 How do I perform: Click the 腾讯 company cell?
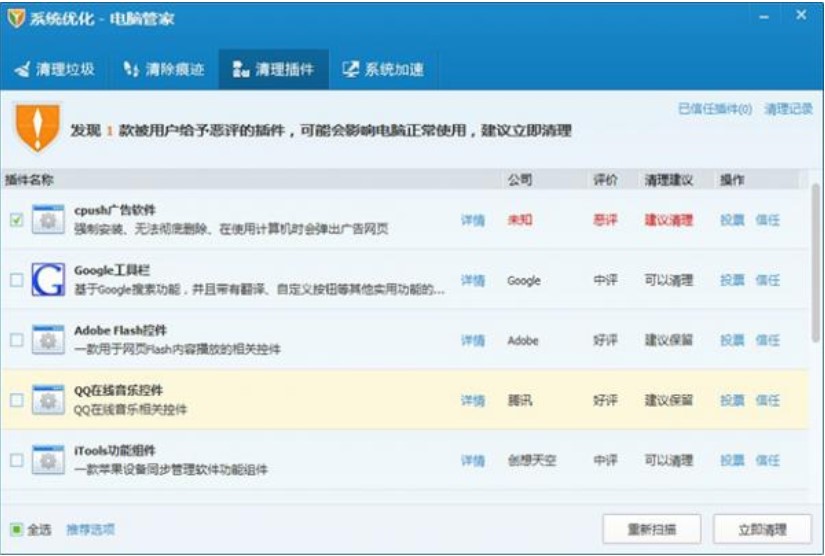(520, 400)
